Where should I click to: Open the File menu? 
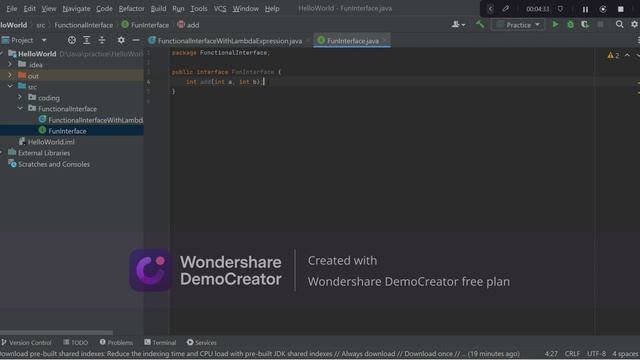[x=11, y=9]
